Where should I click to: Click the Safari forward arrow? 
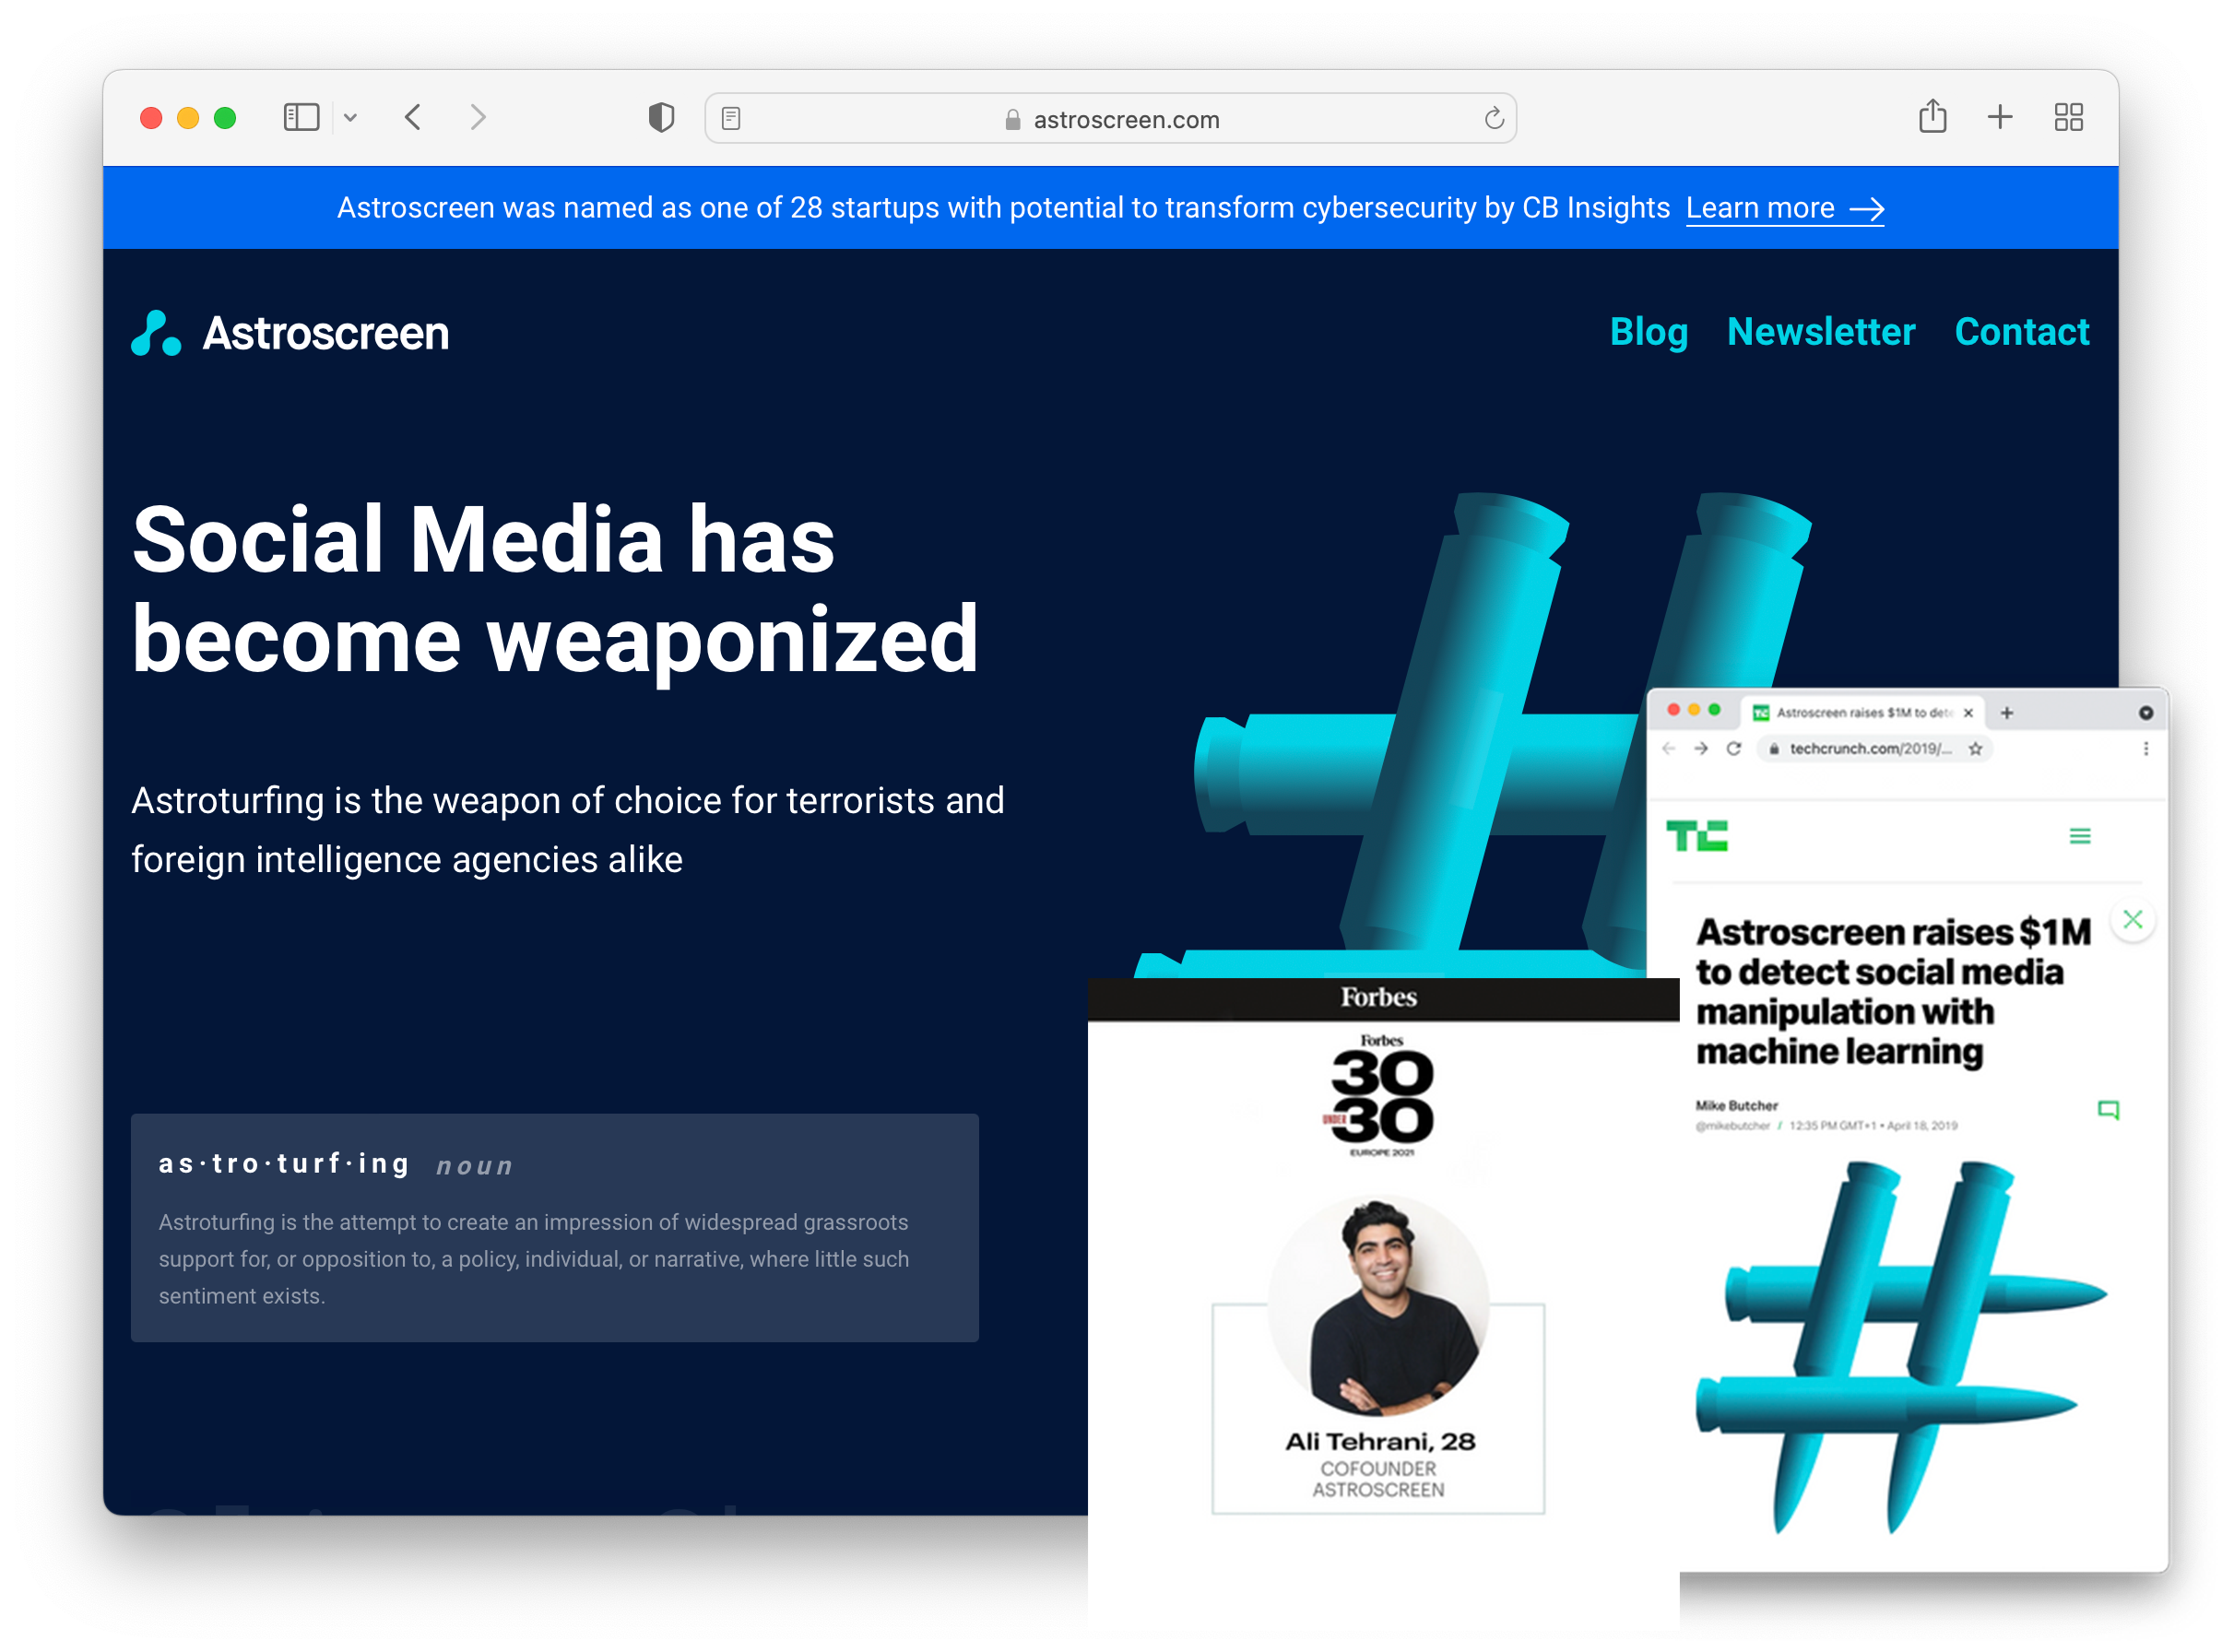tap(478, 118)
